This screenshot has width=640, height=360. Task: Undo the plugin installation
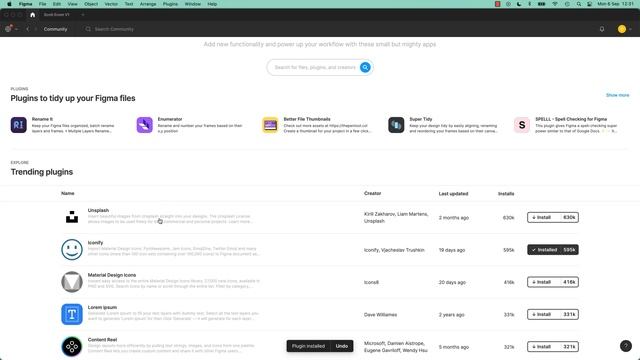click(x=342, y=346)
